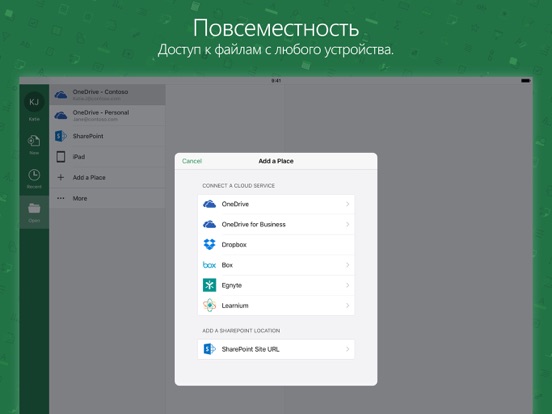Choose the iPad storage location
Image resolution: width=552 pixels, height=414 pixels.
[x=107, y=157]
